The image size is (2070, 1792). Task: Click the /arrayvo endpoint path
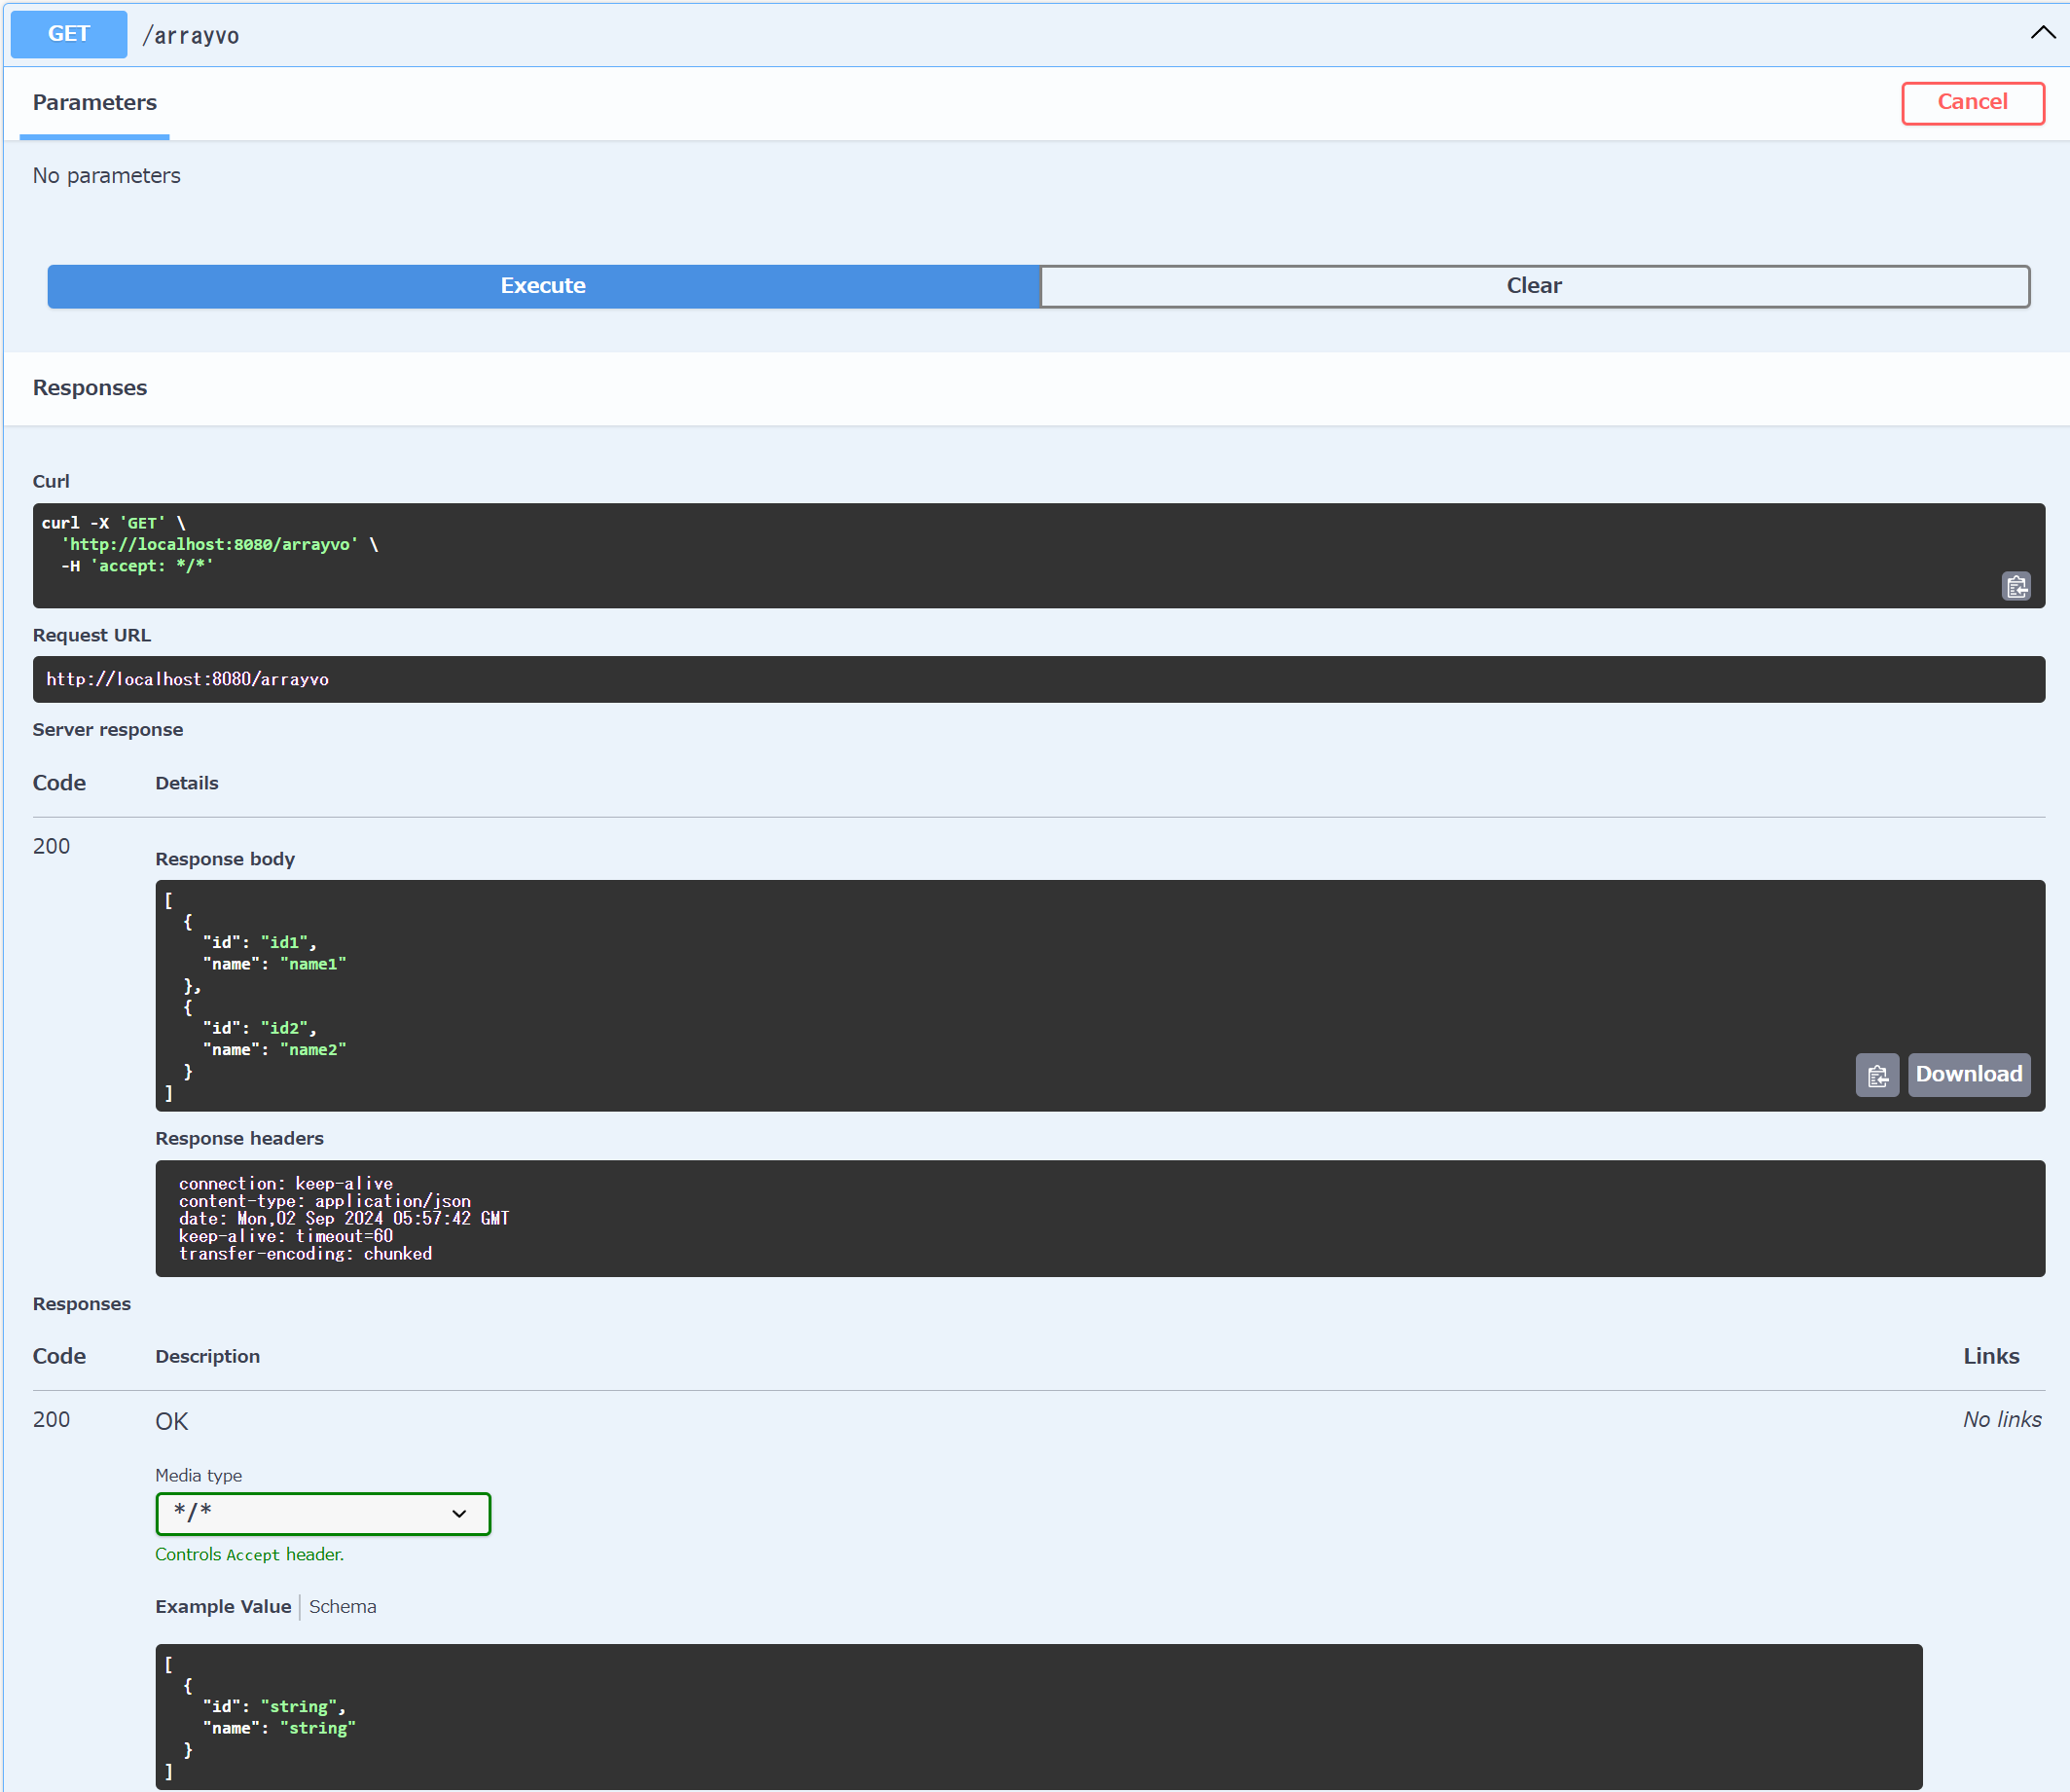pos(190,34)
